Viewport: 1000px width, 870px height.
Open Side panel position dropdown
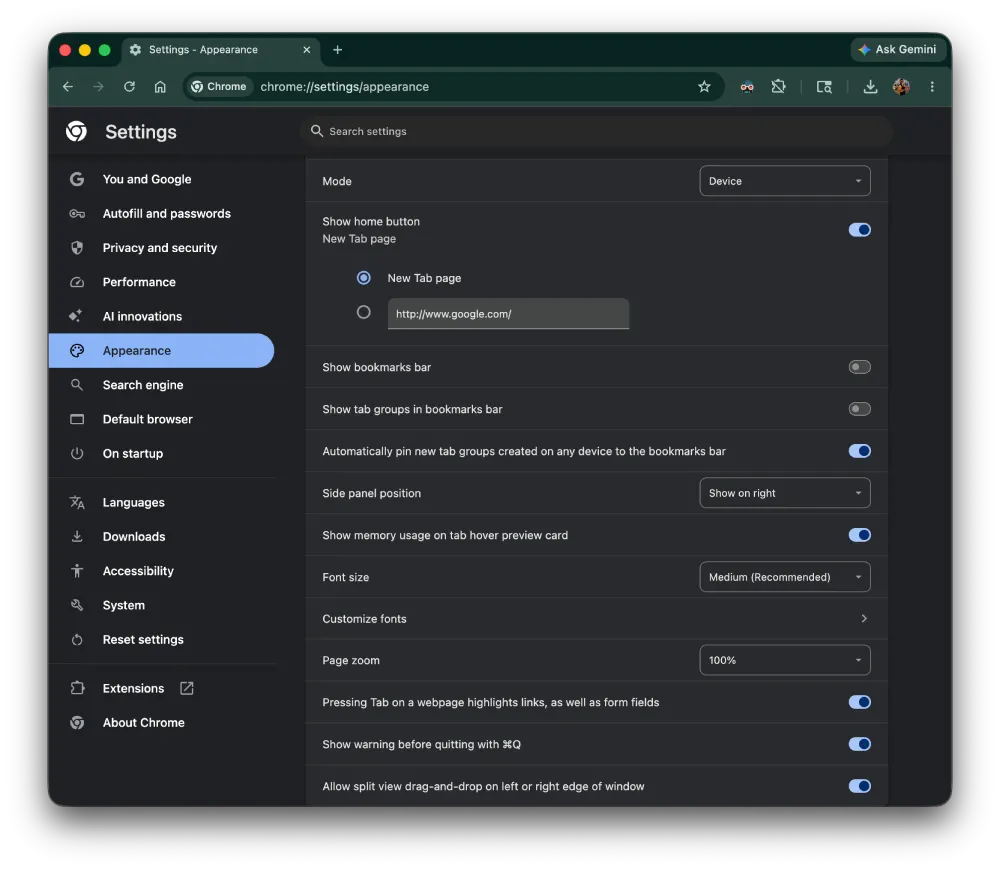[785, 493]
